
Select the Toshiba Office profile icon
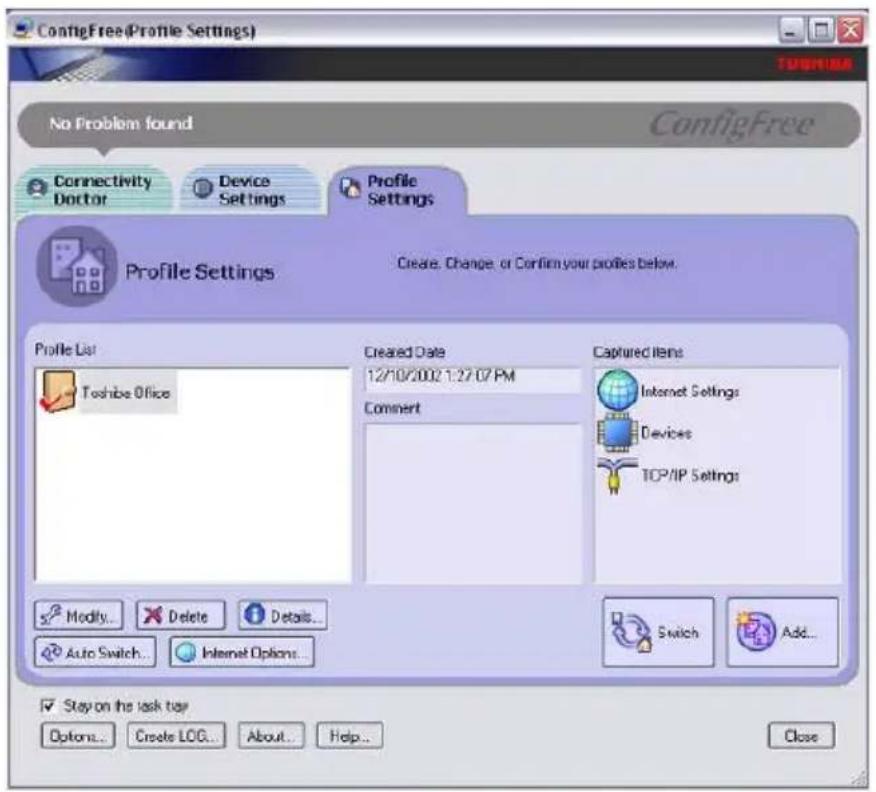[x=58, y=392]
